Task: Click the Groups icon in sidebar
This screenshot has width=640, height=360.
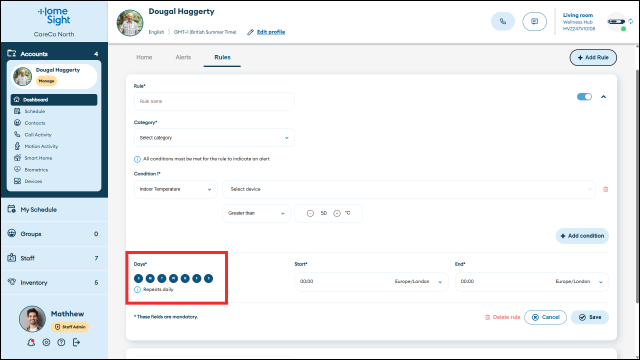Action: tap(11, 233)
